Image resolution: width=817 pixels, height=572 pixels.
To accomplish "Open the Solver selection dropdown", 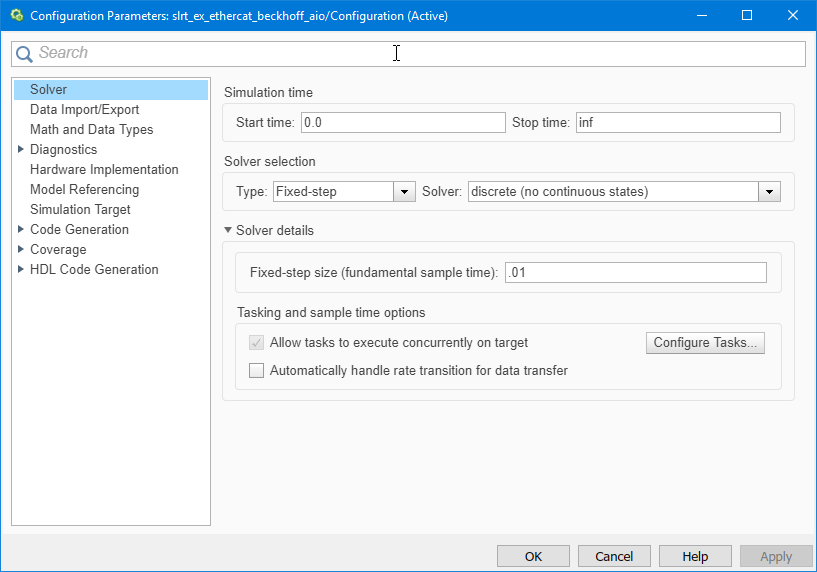I will [769, 192].
